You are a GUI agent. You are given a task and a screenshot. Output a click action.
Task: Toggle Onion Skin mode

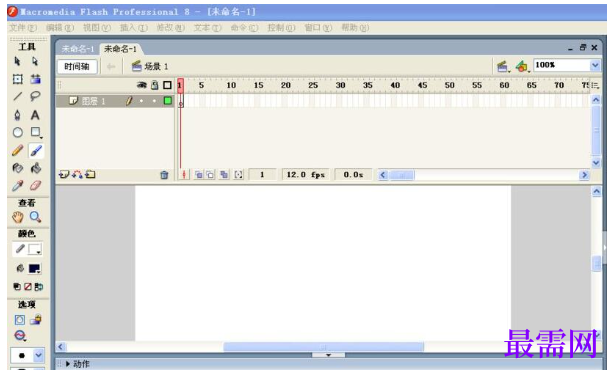199,175
